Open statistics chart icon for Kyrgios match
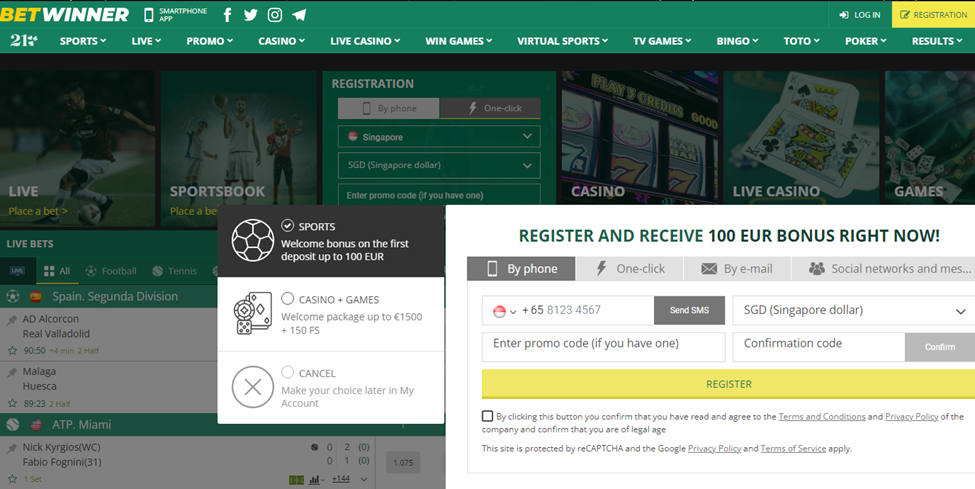Screen dimensions: 975x489 coord(316,479)
